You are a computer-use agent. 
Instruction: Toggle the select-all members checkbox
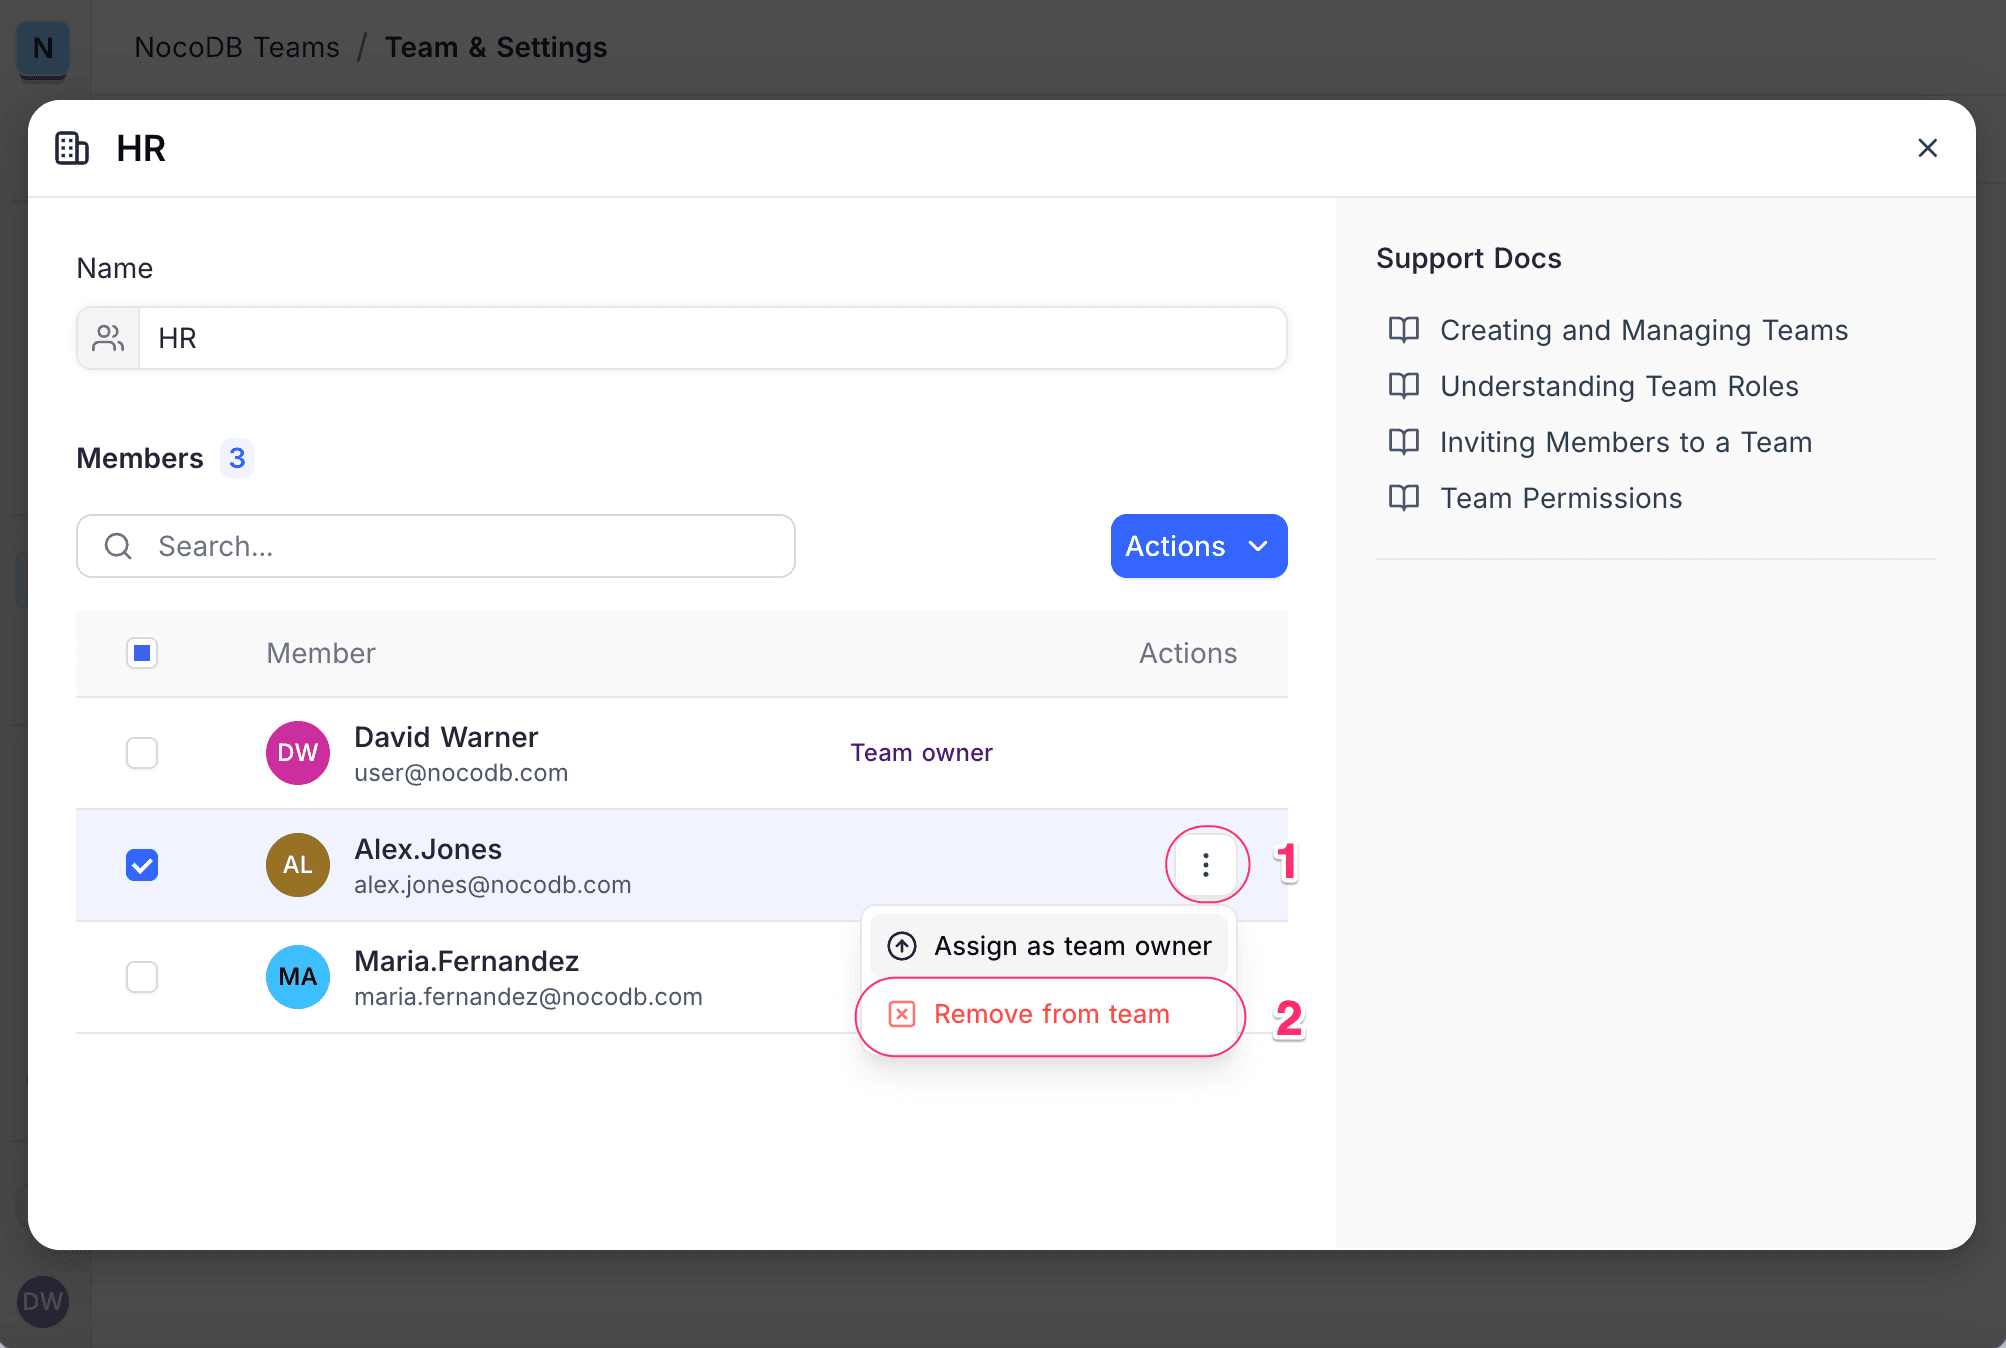[142, 653]
